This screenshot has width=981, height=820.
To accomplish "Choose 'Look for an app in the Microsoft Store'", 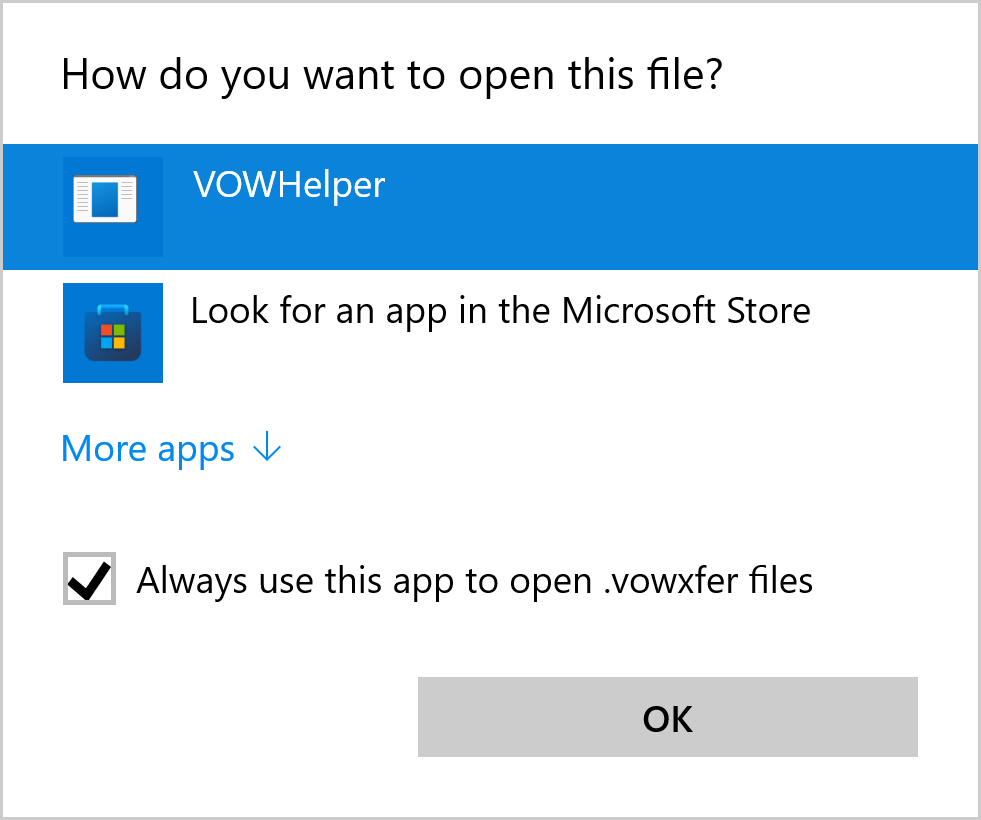I will tap(500, 311).
